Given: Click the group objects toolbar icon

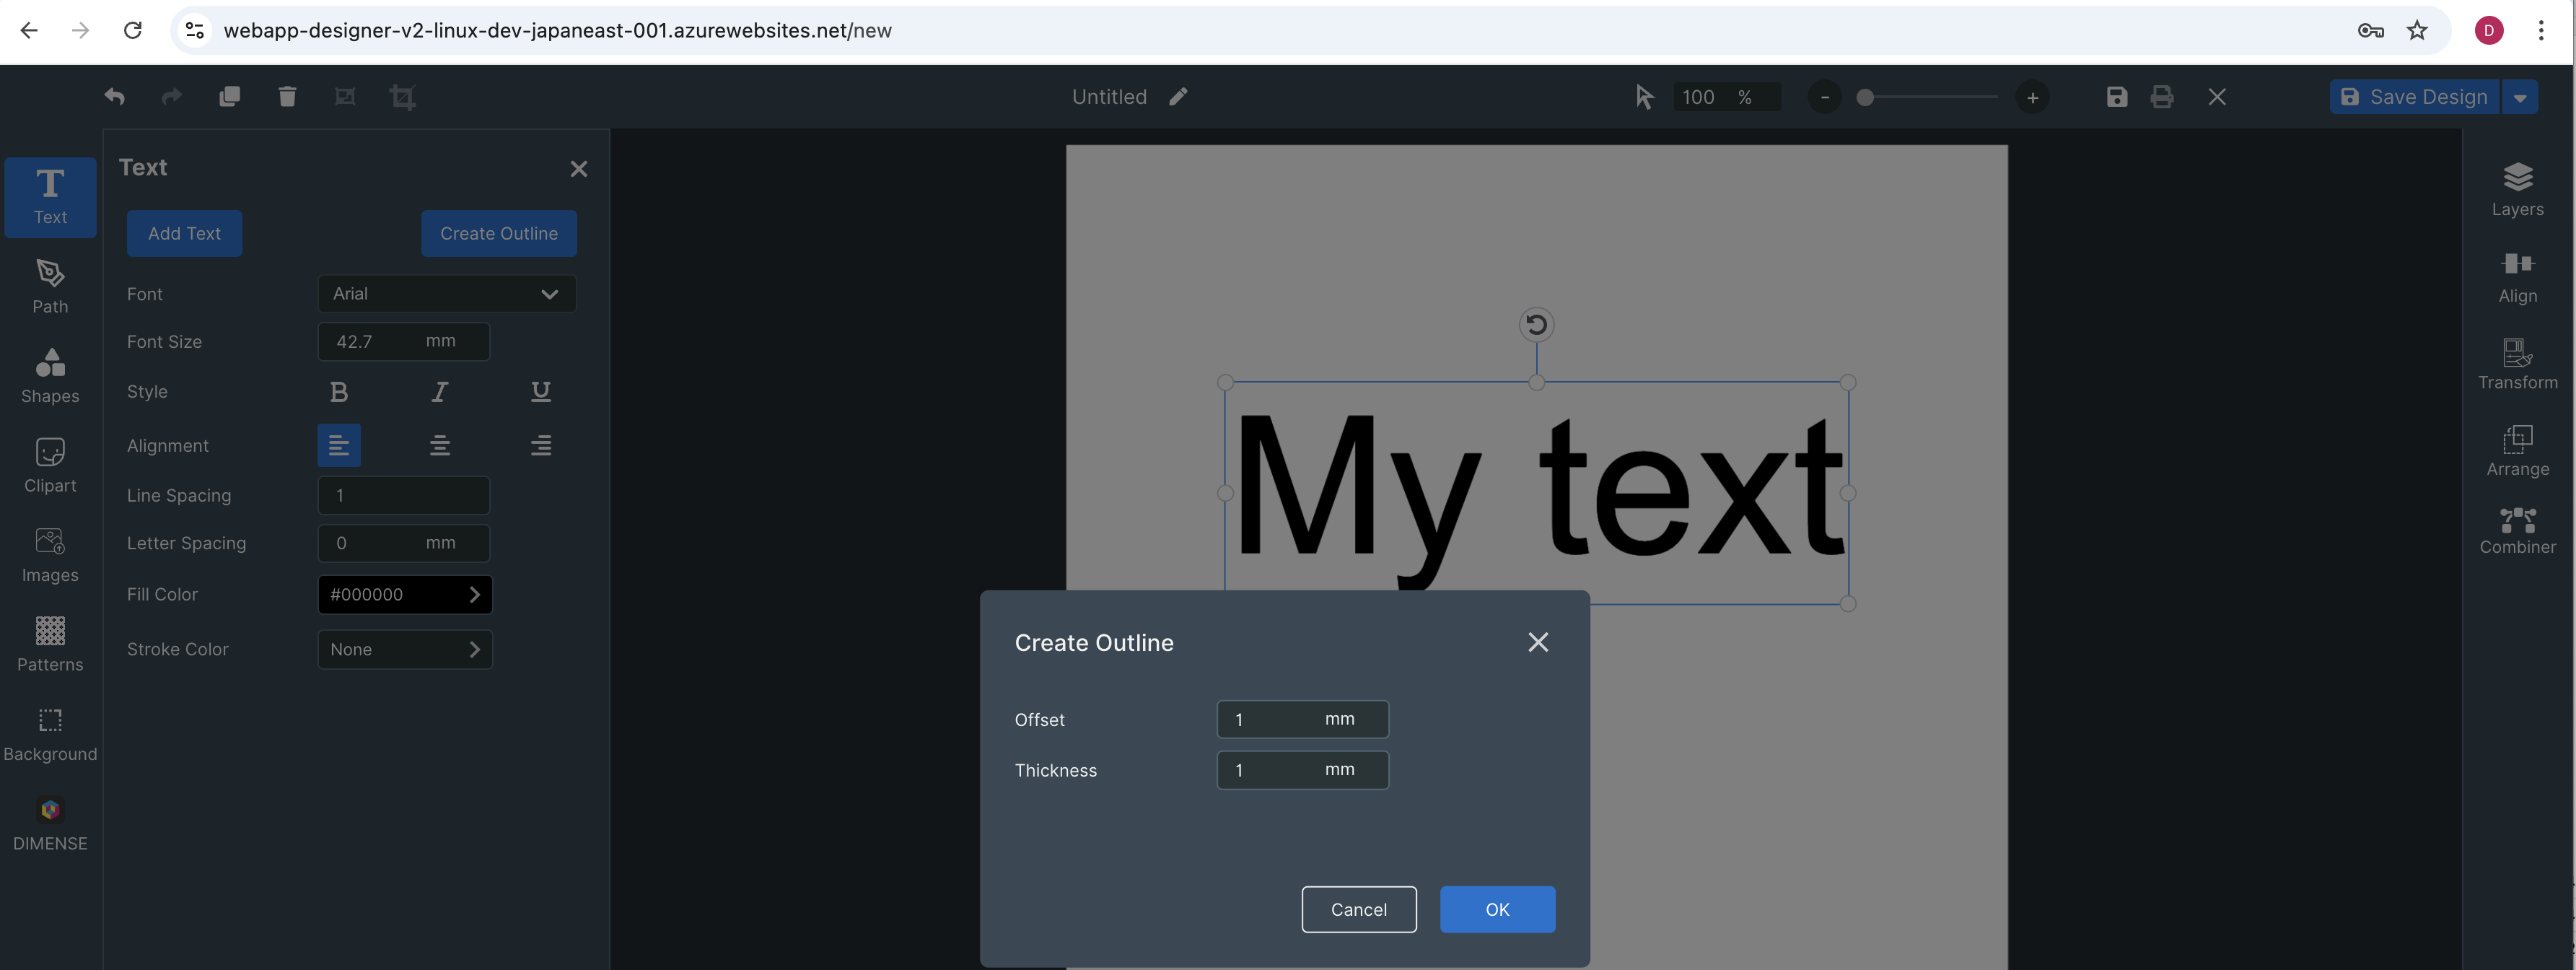Looking at the screenshot, I should pyautogui.click(x=345, y=96).
